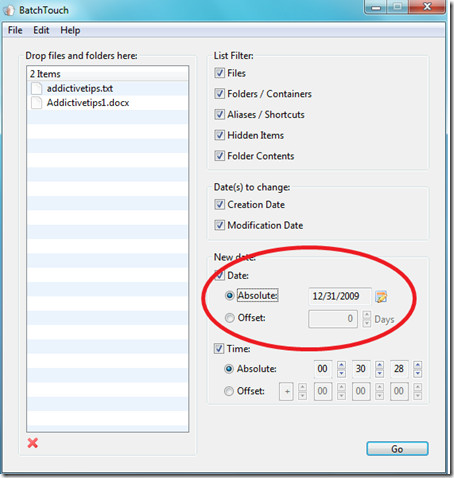The width and height of the screenshot is (454, 478).
Task: Click the time offset sign stepper up arrow
Action: (302, 387)
